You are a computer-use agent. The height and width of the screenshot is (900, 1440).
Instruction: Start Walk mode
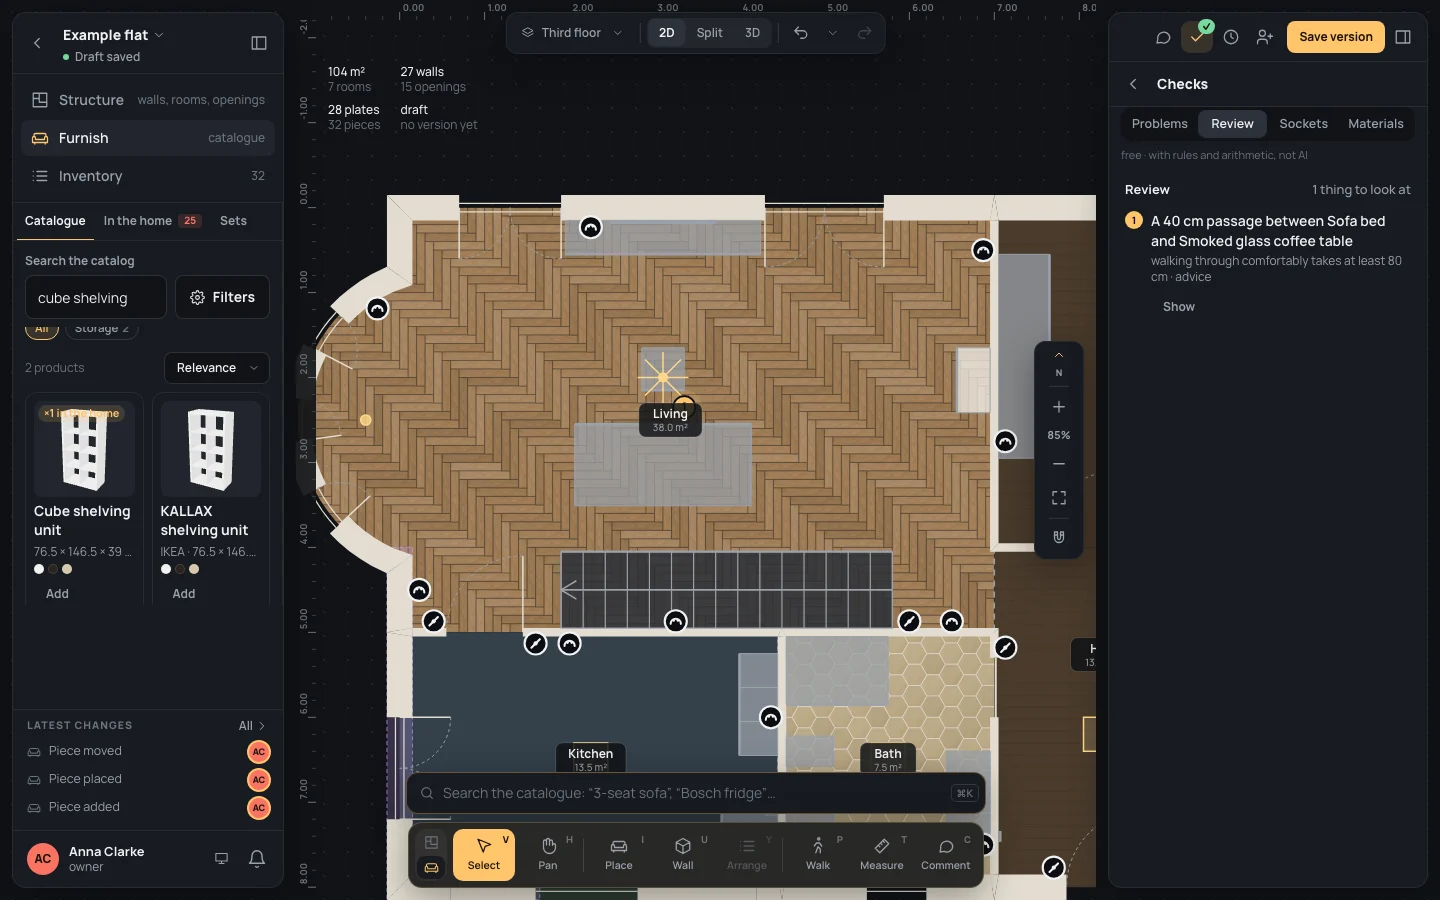pos(818,854)
